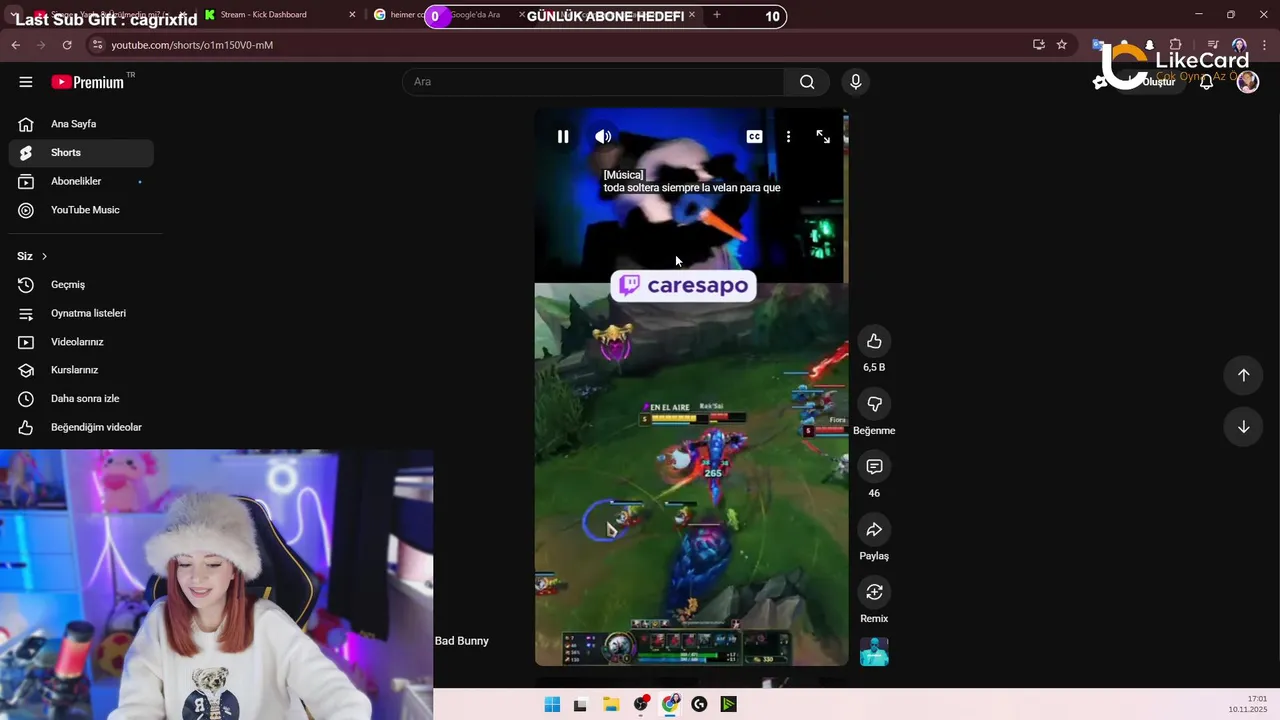The image size is (1280, 720).
Task: Go to next Short with down arrow
Action: pos(1243,427)
